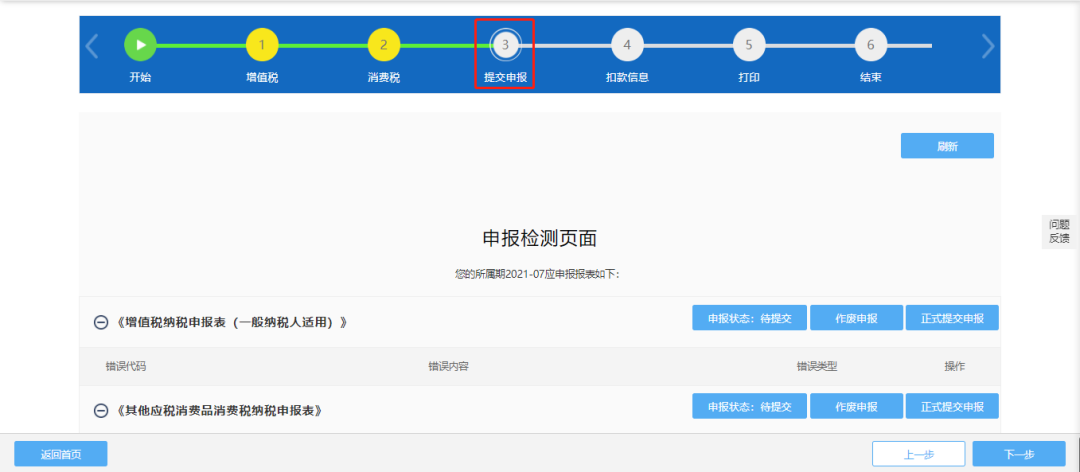Select step 3 circle for 提交申报
1080x472 pixels.
[506, 45]
